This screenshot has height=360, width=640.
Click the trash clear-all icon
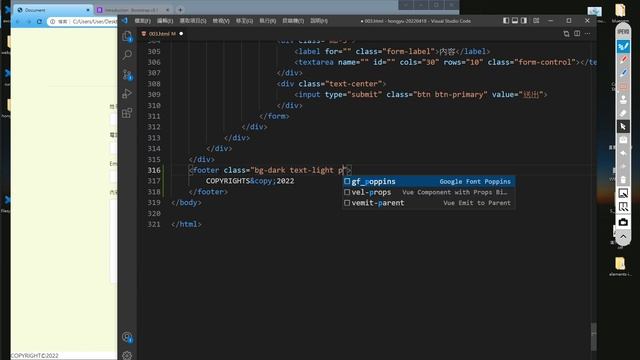pos(623,180)
